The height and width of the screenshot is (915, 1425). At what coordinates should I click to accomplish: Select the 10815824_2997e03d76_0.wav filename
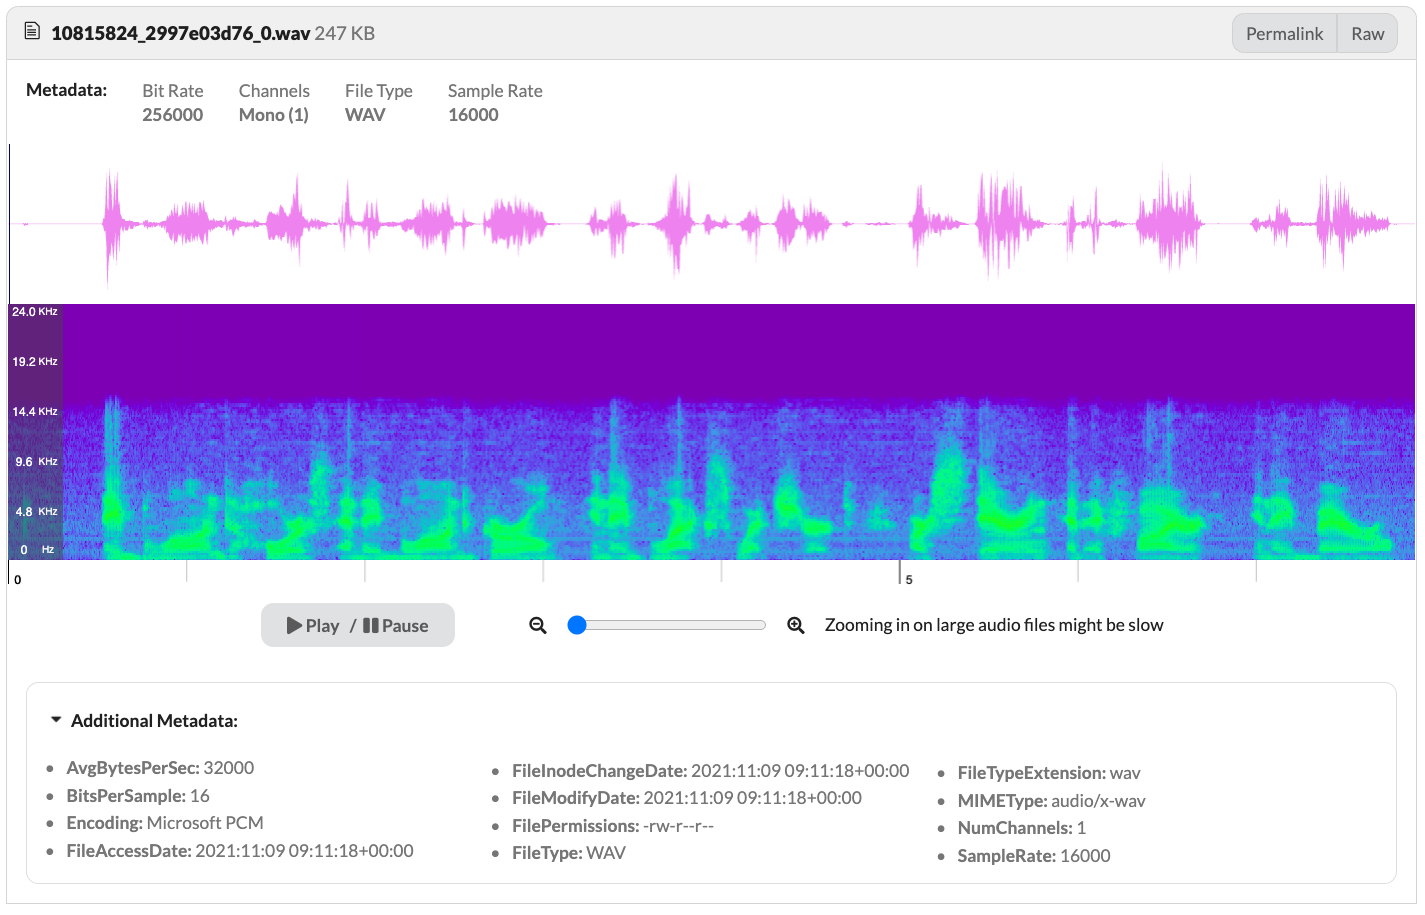180,33
